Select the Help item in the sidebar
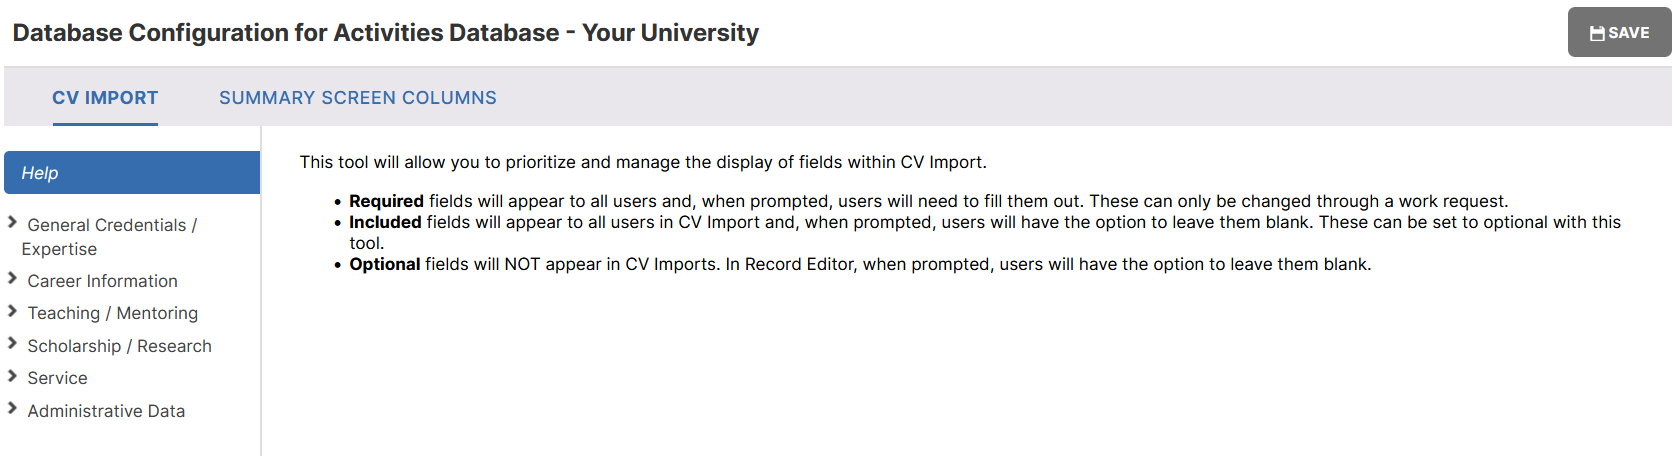Screen dimensions: 1677x463 coord(132,173)
